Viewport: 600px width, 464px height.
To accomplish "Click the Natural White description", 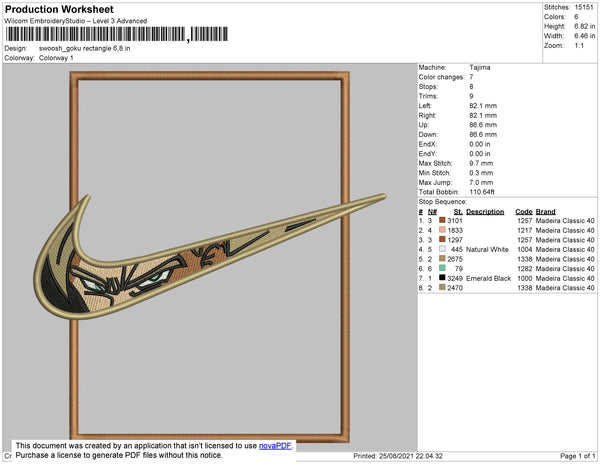I will (x=487, y=249).
